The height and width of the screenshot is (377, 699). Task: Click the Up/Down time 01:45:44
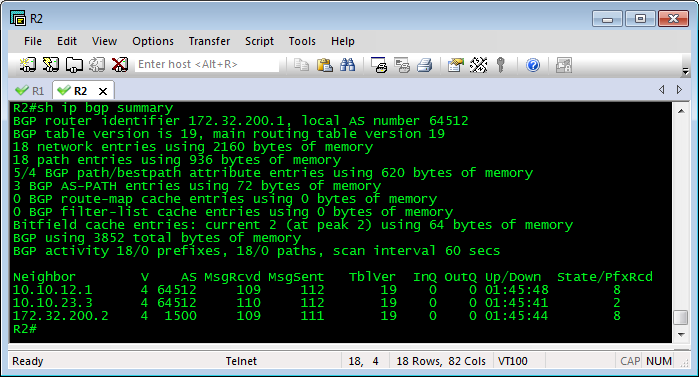(x=517, y=316)
